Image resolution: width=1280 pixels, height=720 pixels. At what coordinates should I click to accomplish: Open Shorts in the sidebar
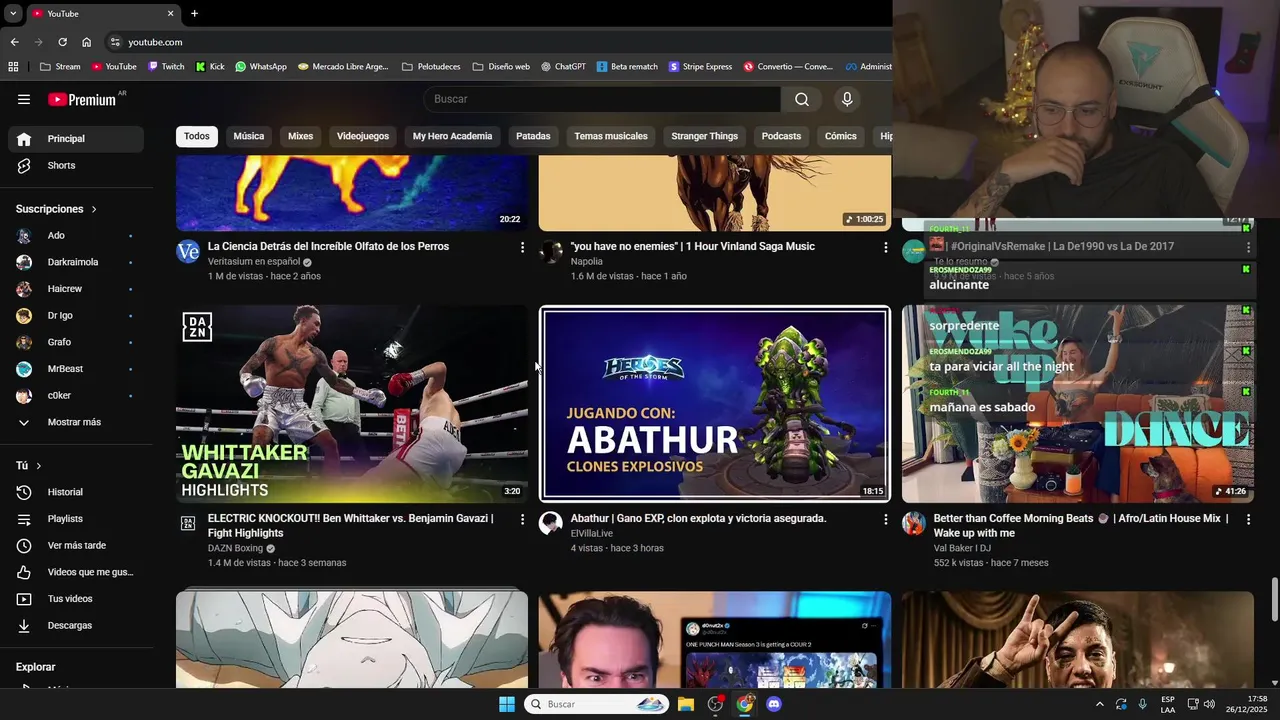76,166
